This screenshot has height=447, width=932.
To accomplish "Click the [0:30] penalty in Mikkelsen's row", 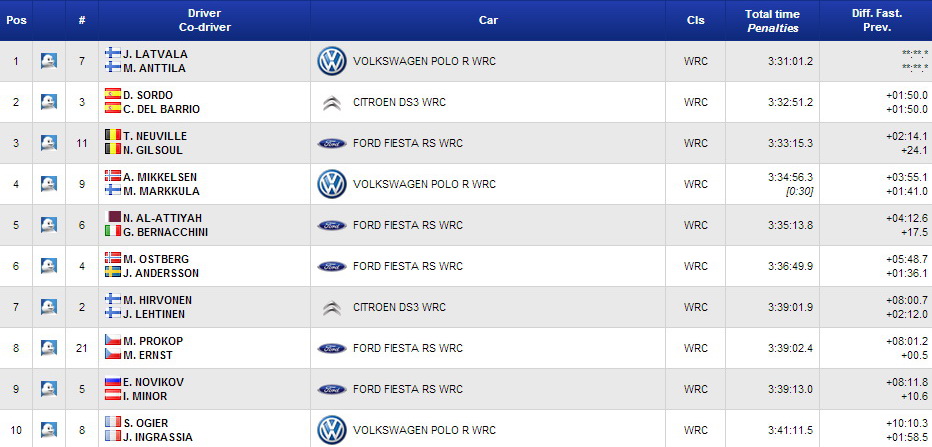I will tap(801, 191).
